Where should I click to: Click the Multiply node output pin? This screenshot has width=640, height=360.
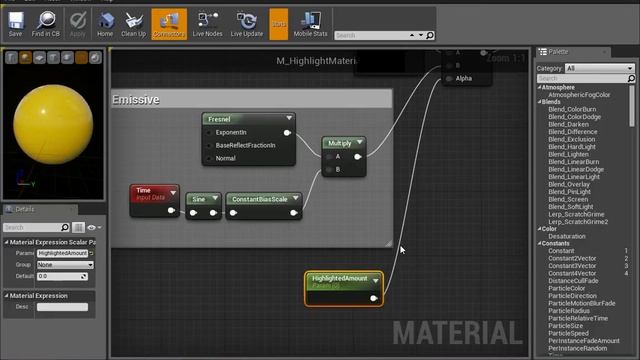pyautogui.click(x=358, y=157)
